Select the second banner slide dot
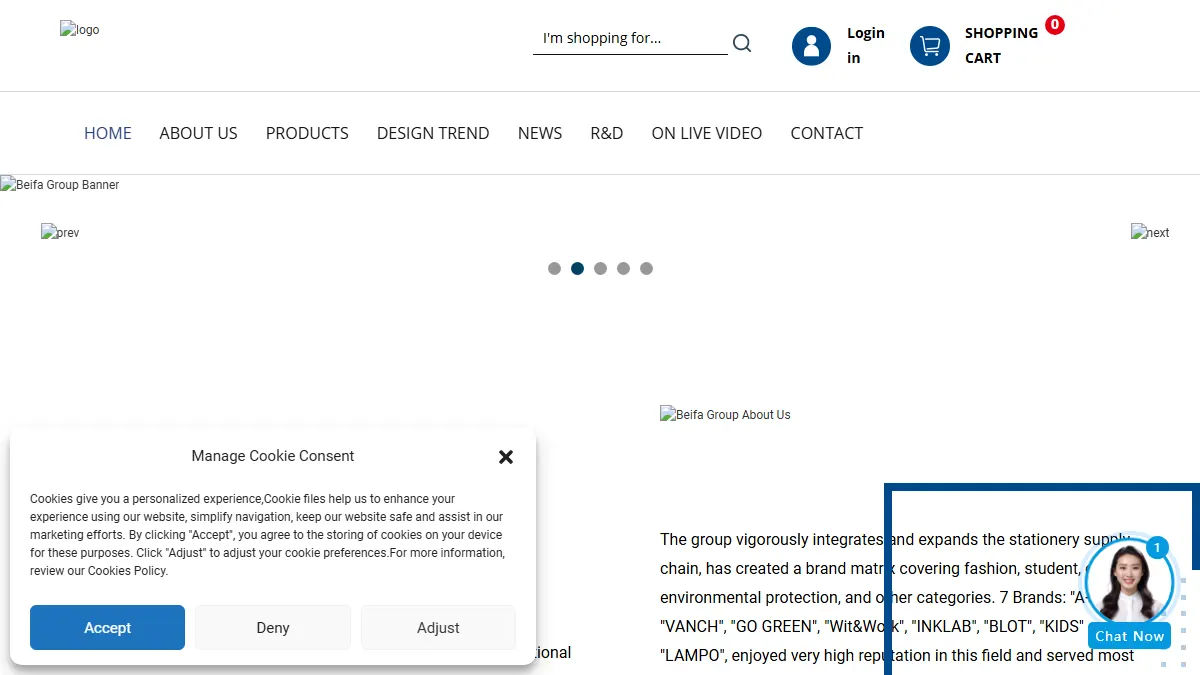The image size is (1200, 675). tap(577, 268)
